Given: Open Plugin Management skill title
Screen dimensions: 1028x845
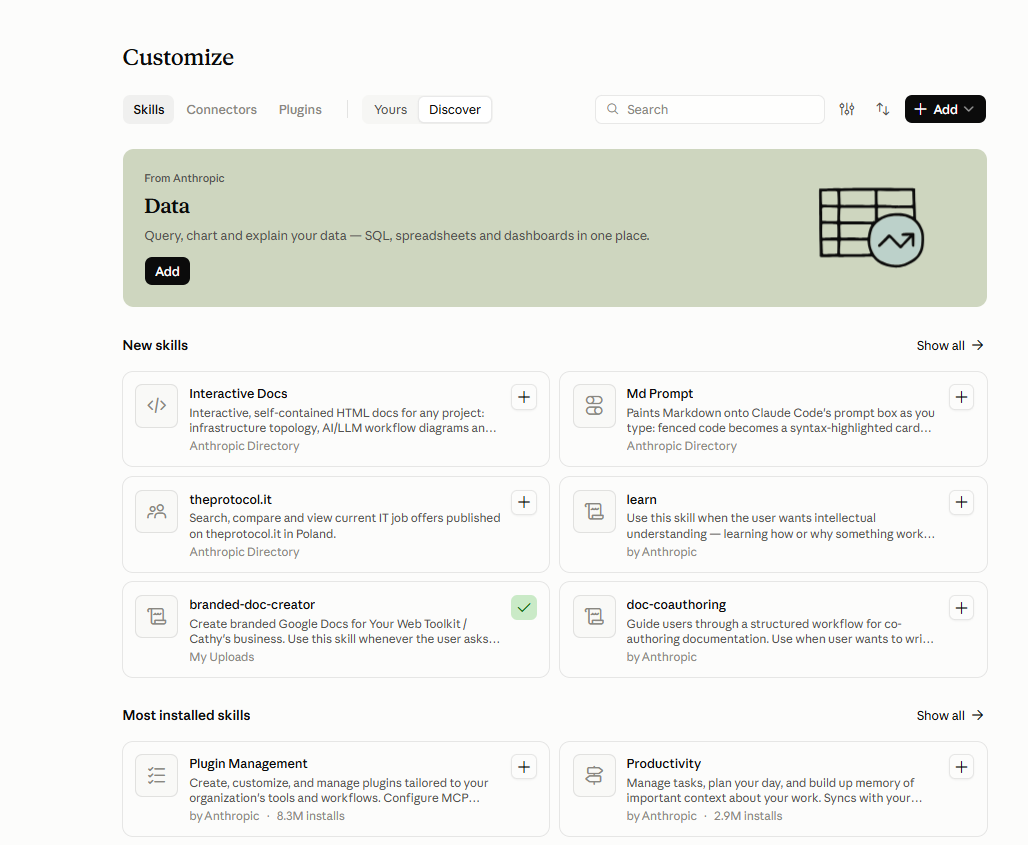Looking at the screenshot, I should [248, 764].
